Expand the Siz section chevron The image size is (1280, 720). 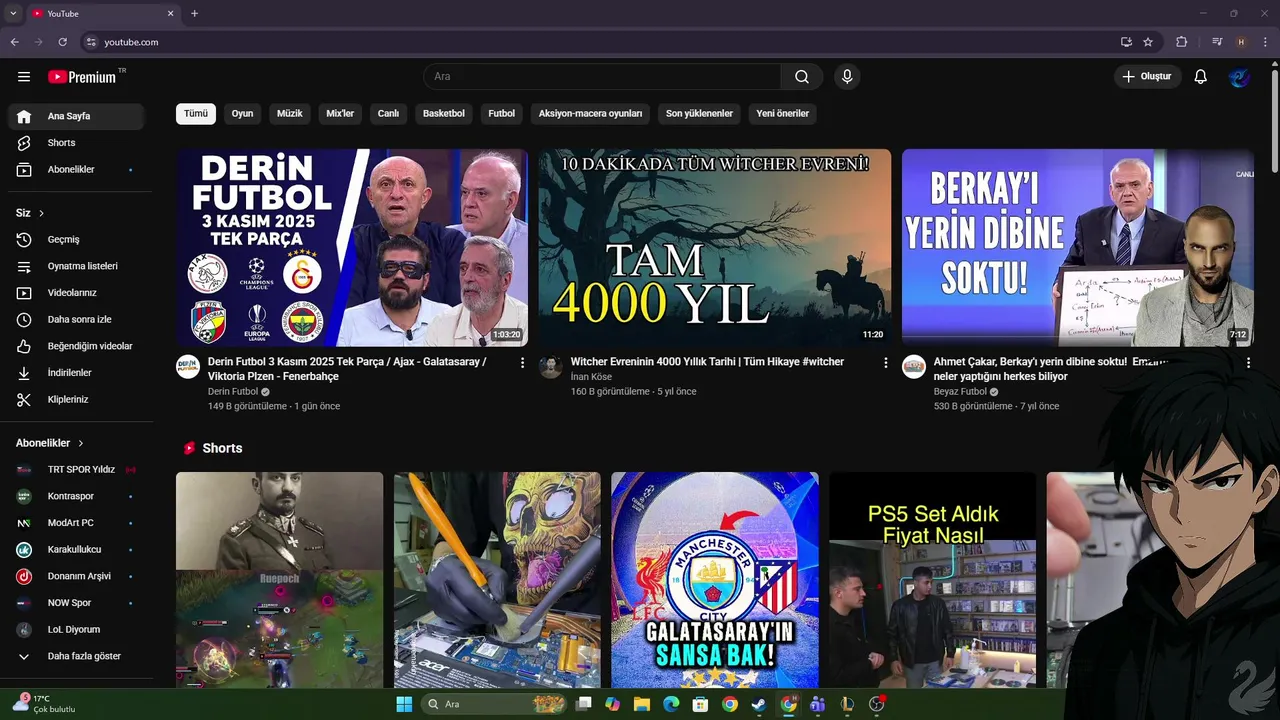pos(41,213)
